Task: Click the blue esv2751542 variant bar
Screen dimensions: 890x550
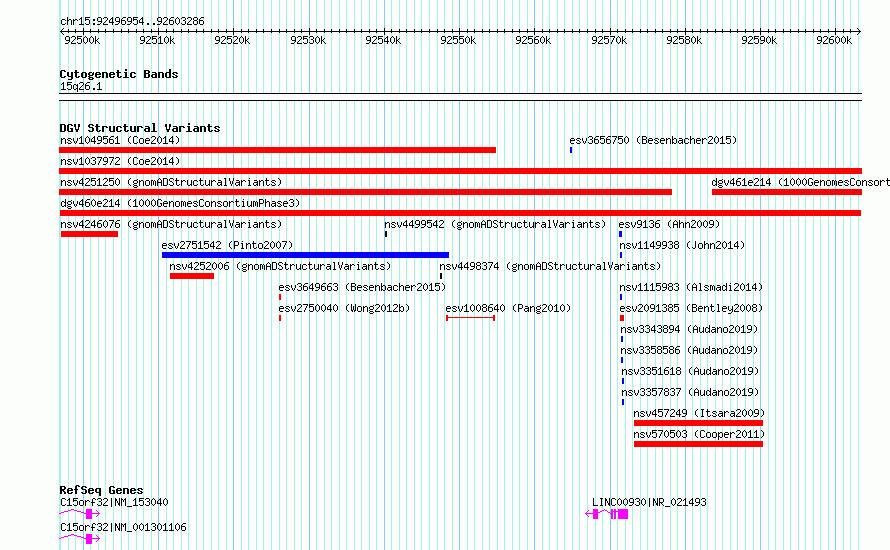Action: [x=305, y=255]
